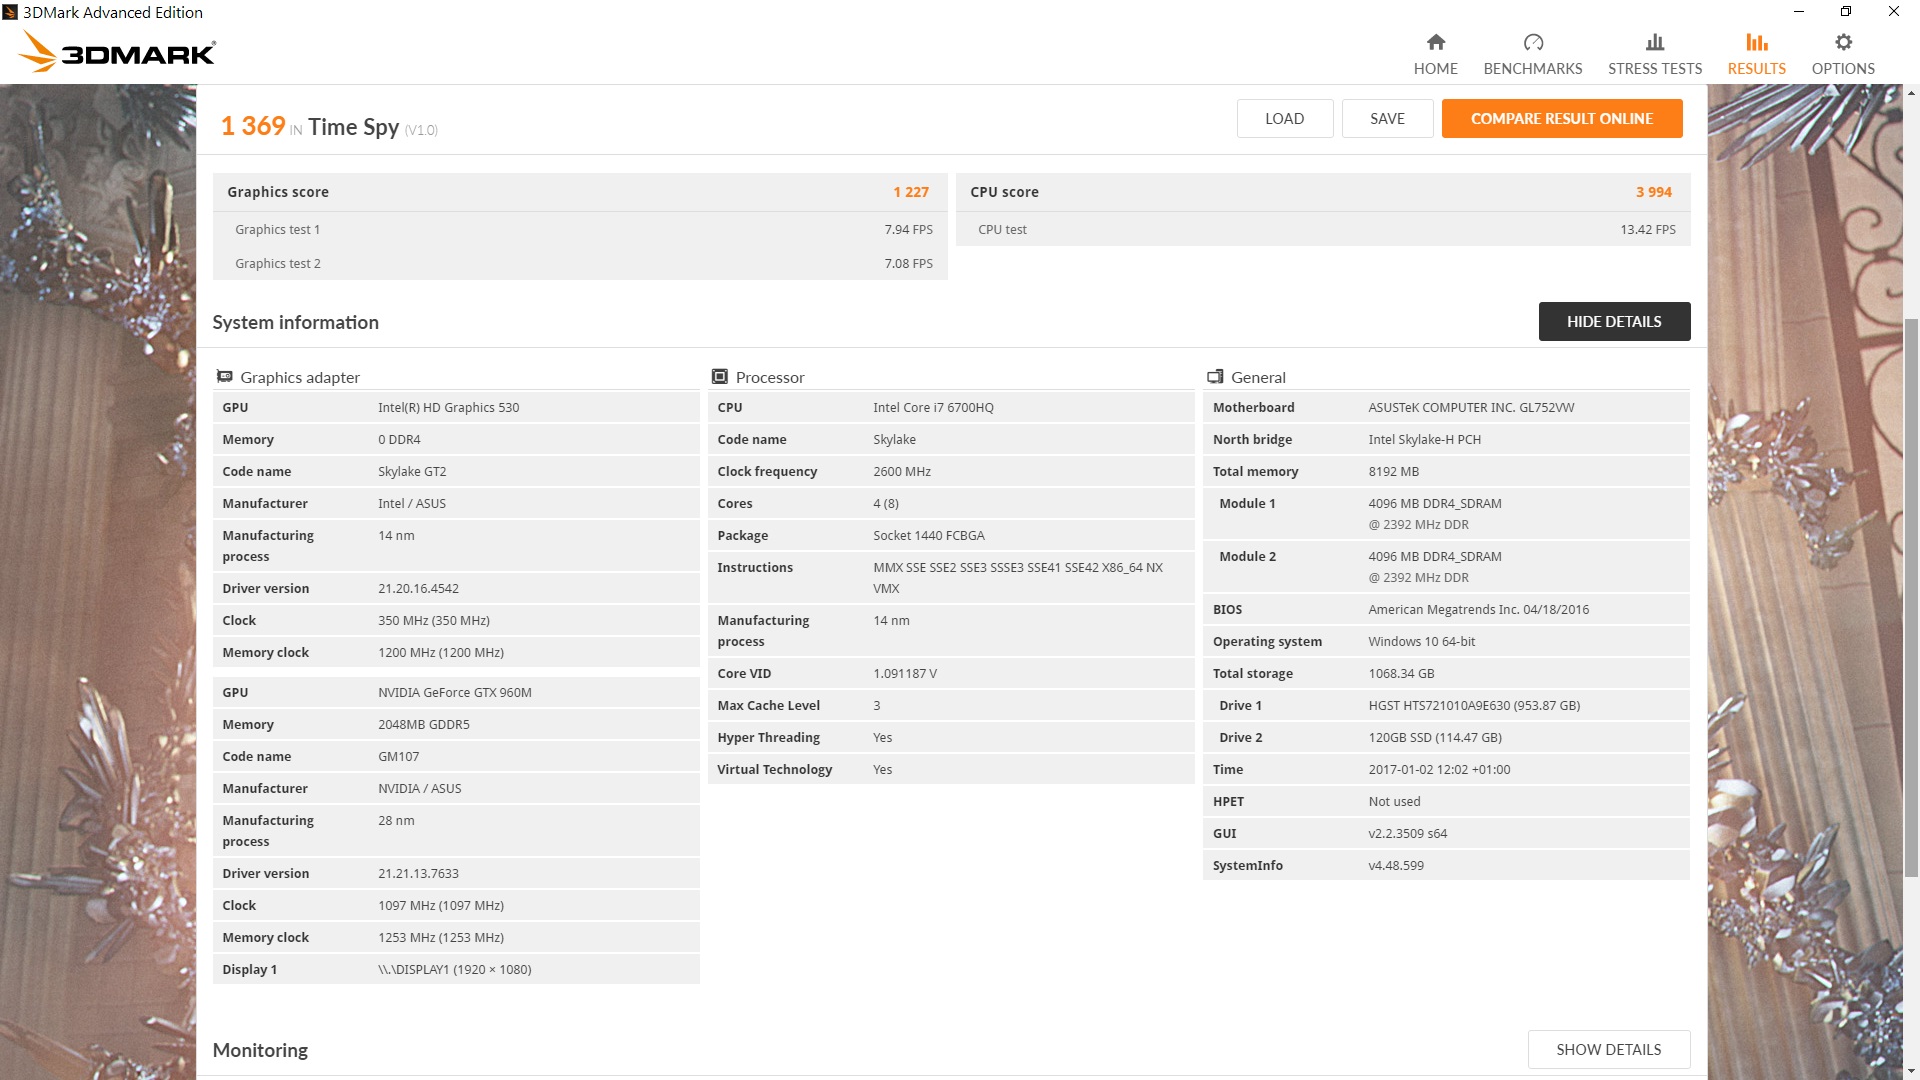This screenshot has width=1920, height=1080.
Task: Select the RESULTS tab label
Action: (1756, 69)
